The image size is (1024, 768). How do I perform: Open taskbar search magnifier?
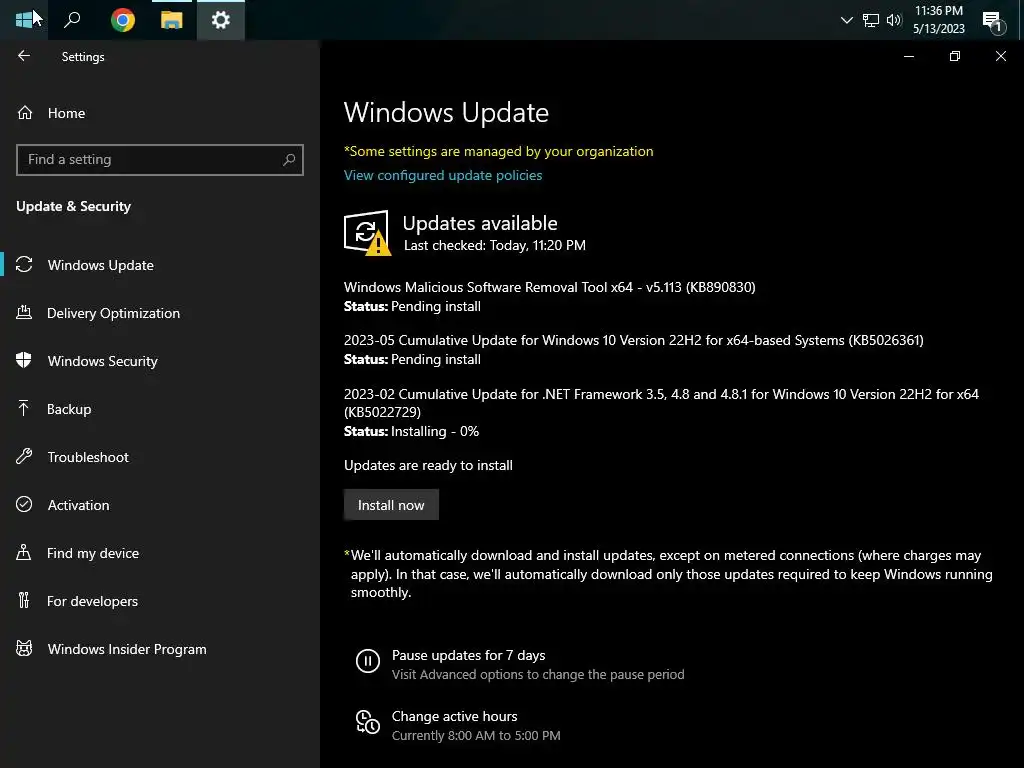click(x=72, y=20)
